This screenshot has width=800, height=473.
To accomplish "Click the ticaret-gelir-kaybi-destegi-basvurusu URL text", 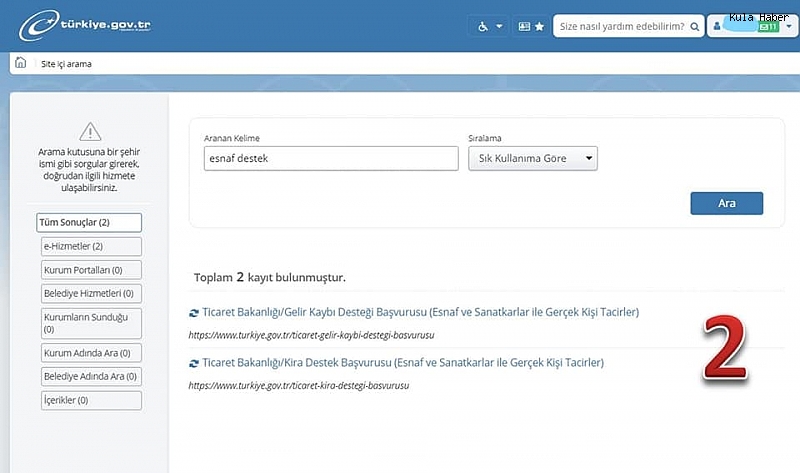I will click(x=311, y=335).
